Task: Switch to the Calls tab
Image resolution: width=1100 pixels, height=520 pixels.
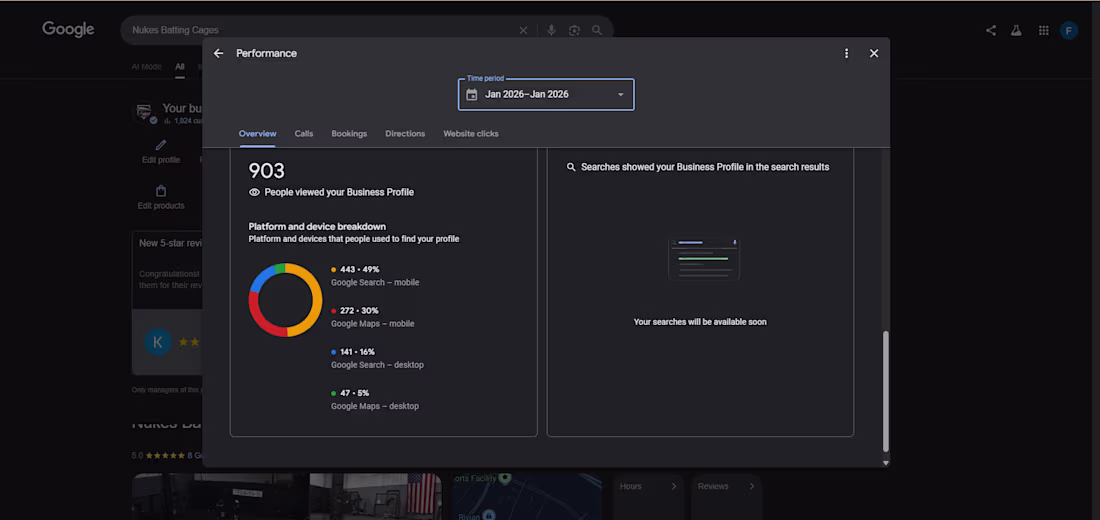Action: click(x=304, y=133)
